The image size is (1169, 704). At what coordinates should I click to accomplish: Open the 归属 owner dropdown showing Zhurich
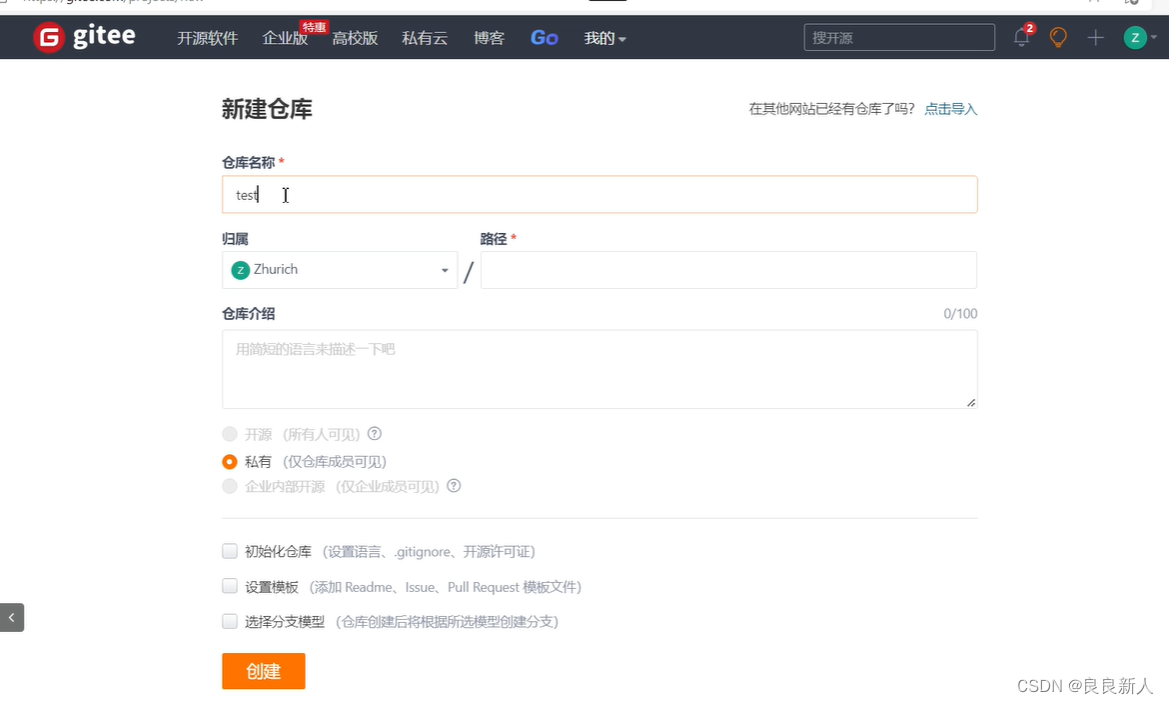point(339,270)
